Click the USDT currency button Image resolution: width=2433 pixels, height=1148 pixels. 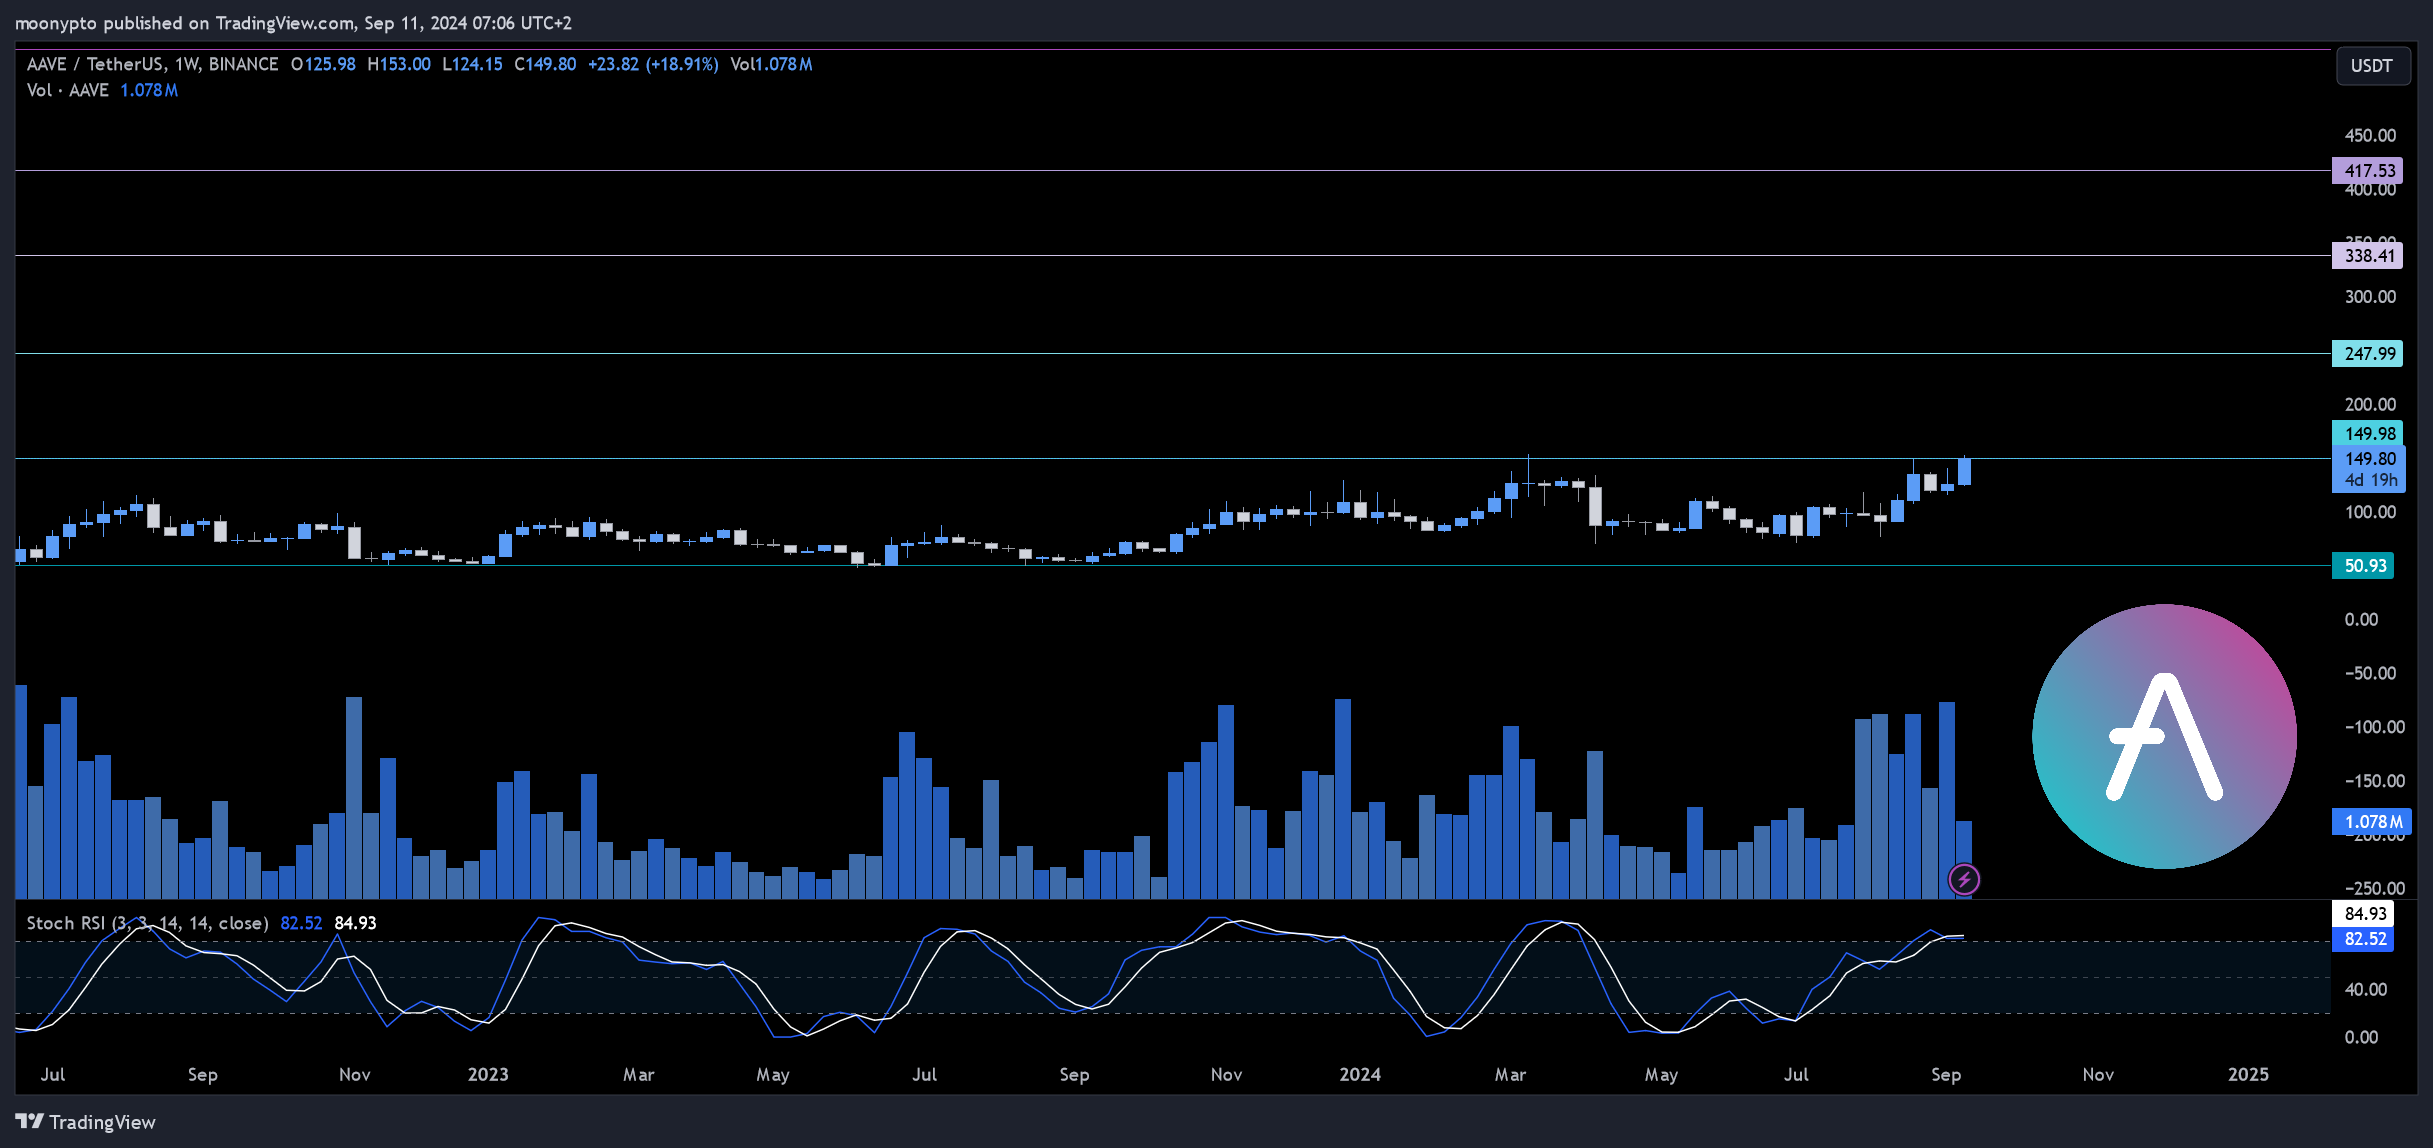2372,66
